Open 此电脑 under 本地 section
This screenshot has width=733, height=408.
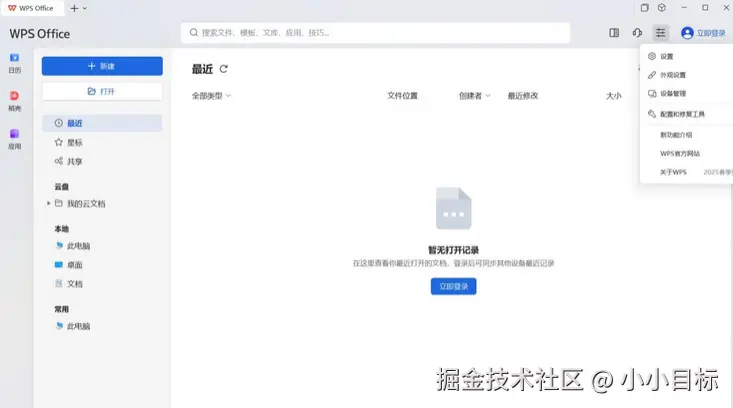[x=72, y=246]
